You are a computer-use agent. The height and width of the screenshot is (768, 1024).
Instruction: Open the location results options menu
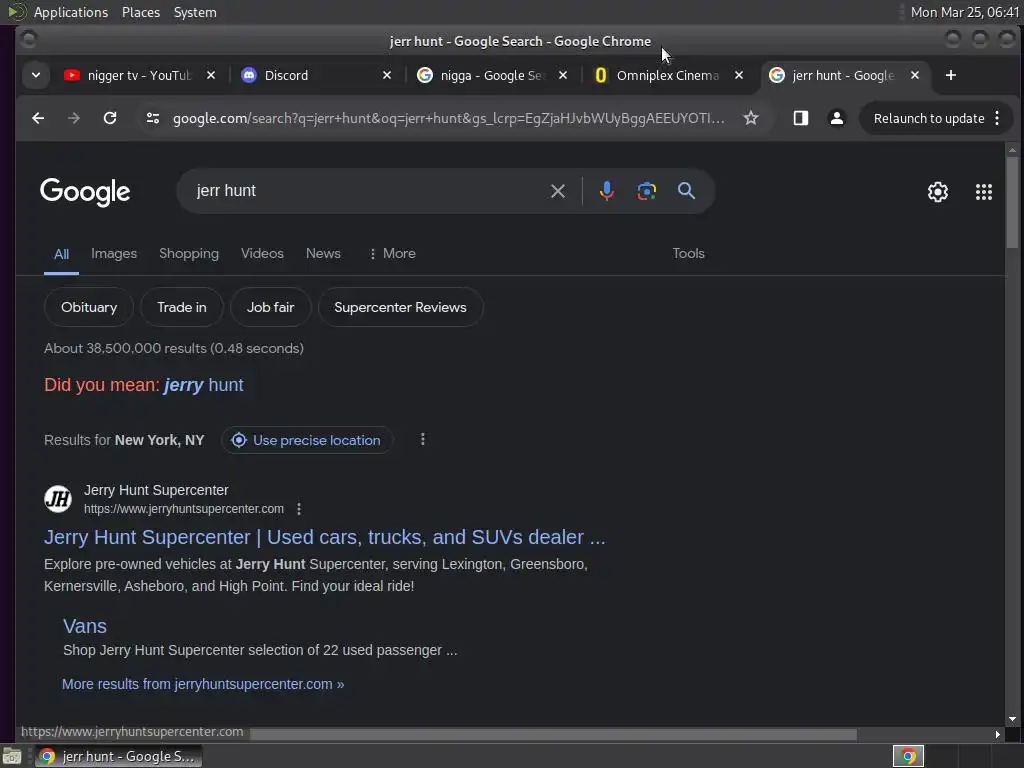tap(423, 440)
